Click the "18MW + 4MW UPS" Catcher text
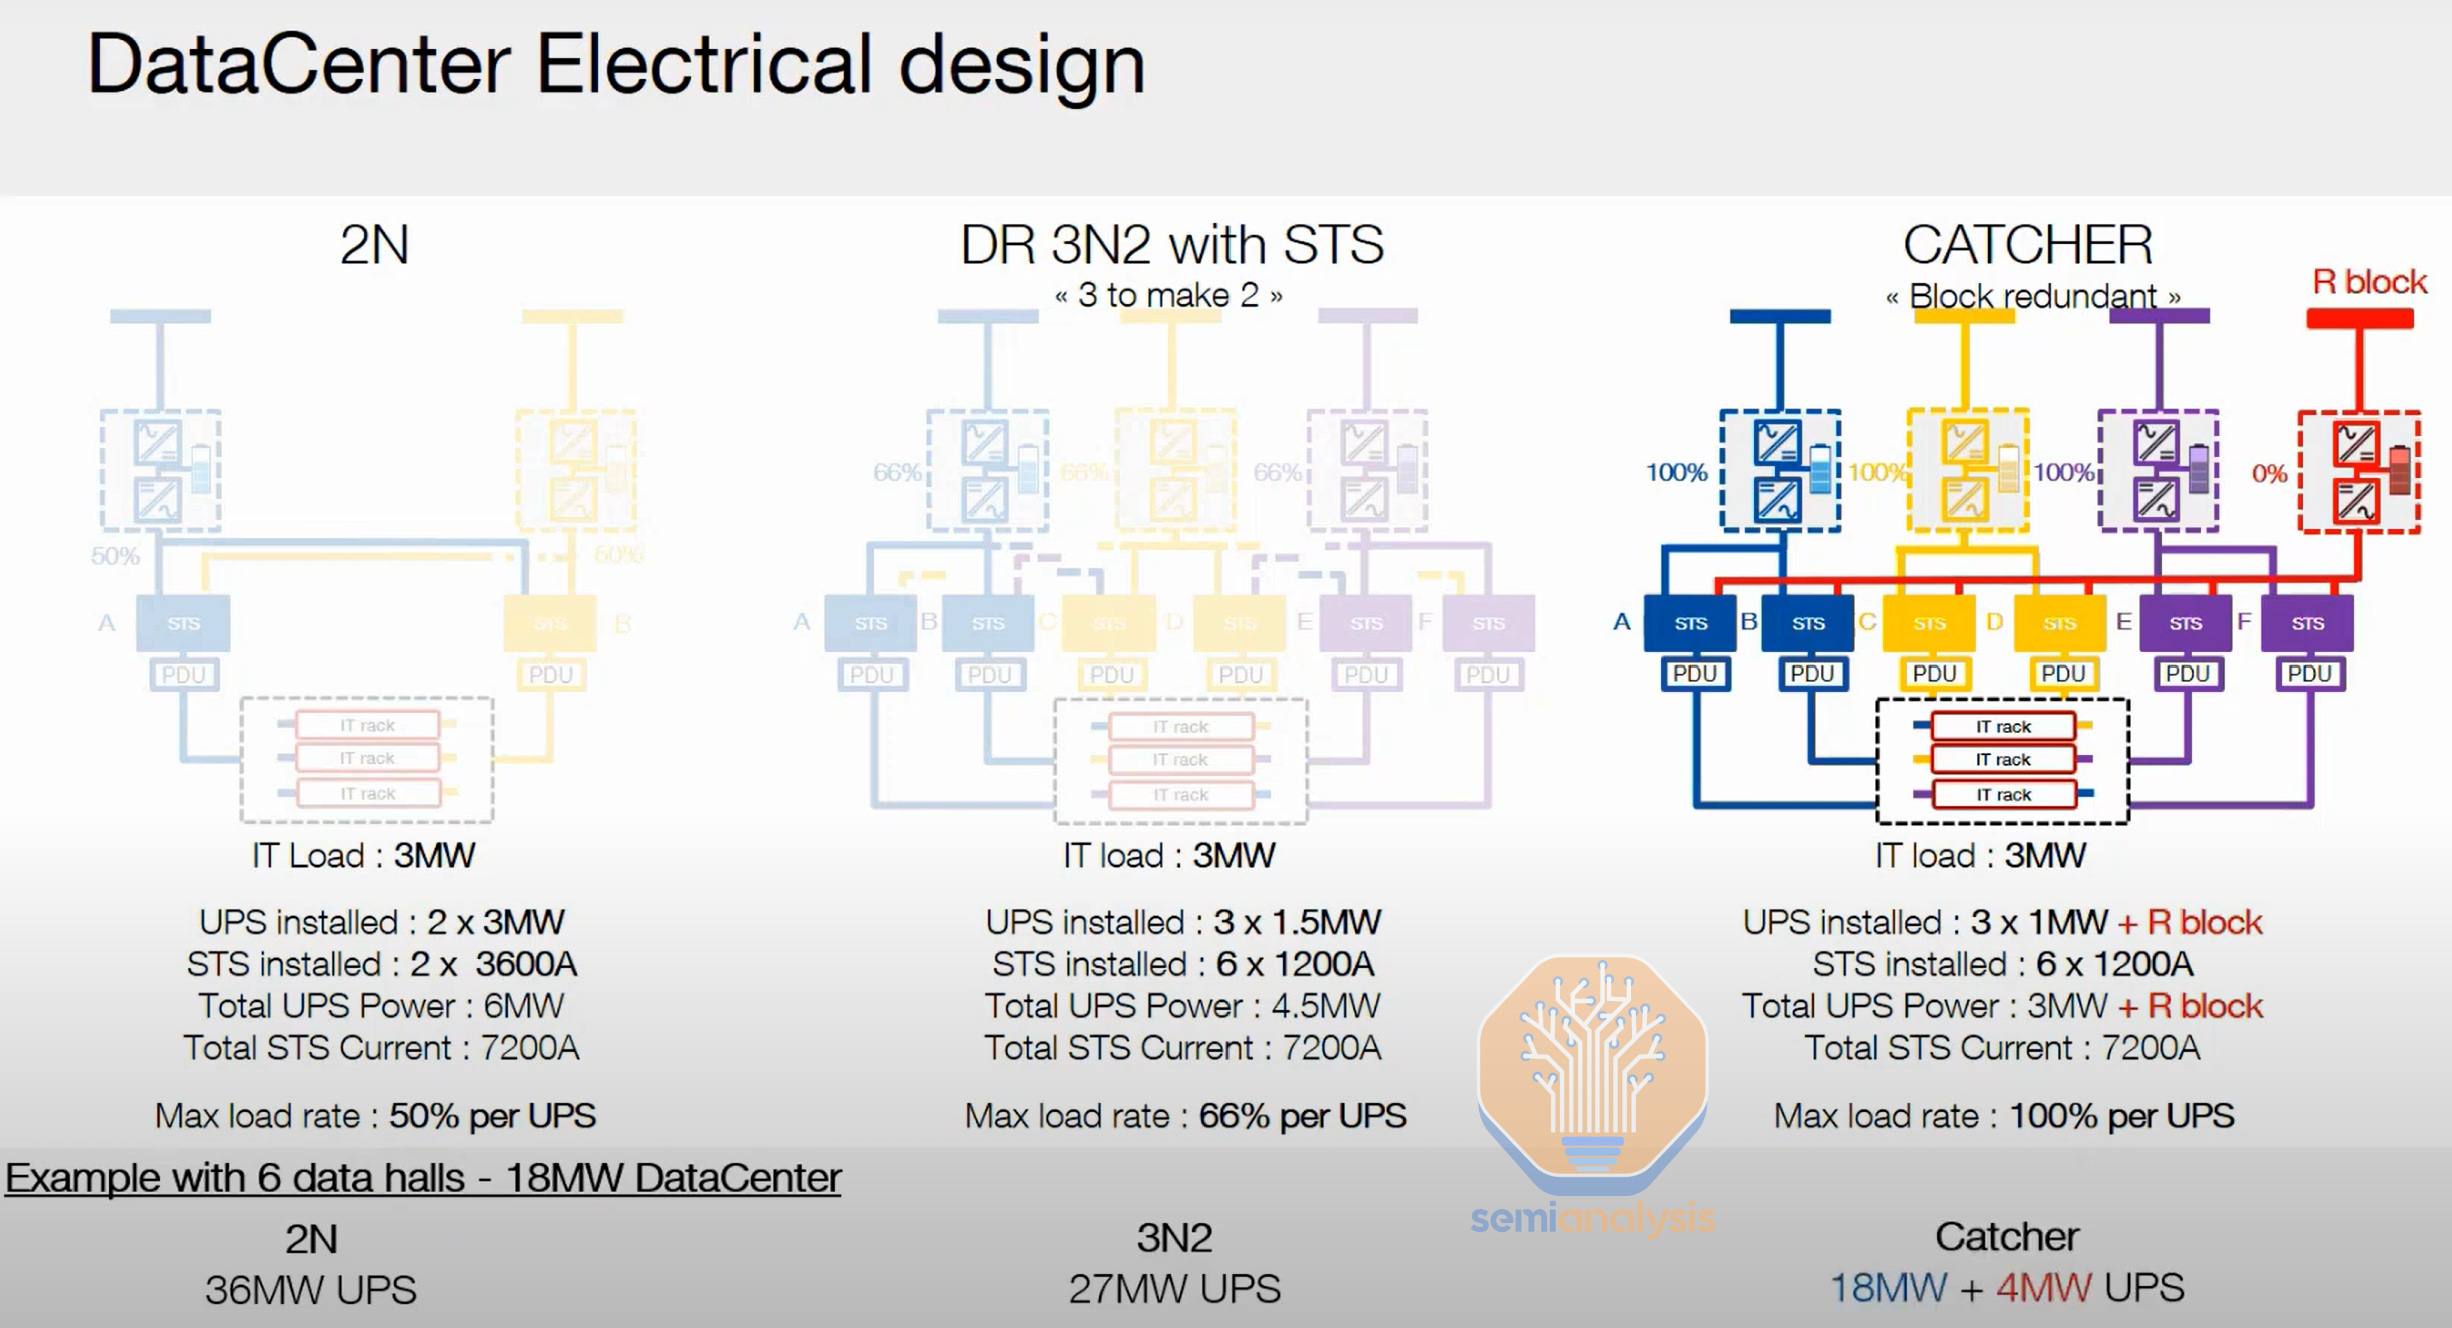 [x=2006, y=1288]
